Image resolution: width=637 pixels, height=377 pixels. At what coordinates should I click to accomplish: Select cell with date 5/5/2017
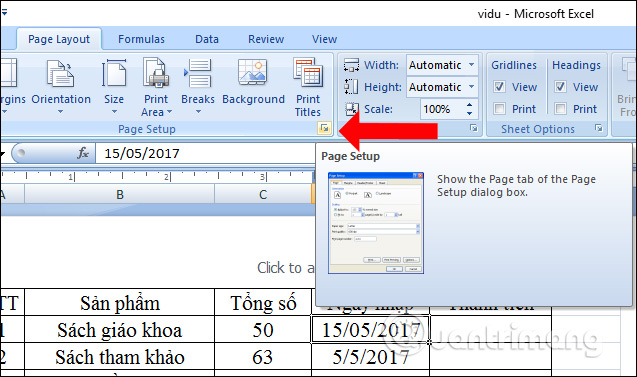point(370,357)
